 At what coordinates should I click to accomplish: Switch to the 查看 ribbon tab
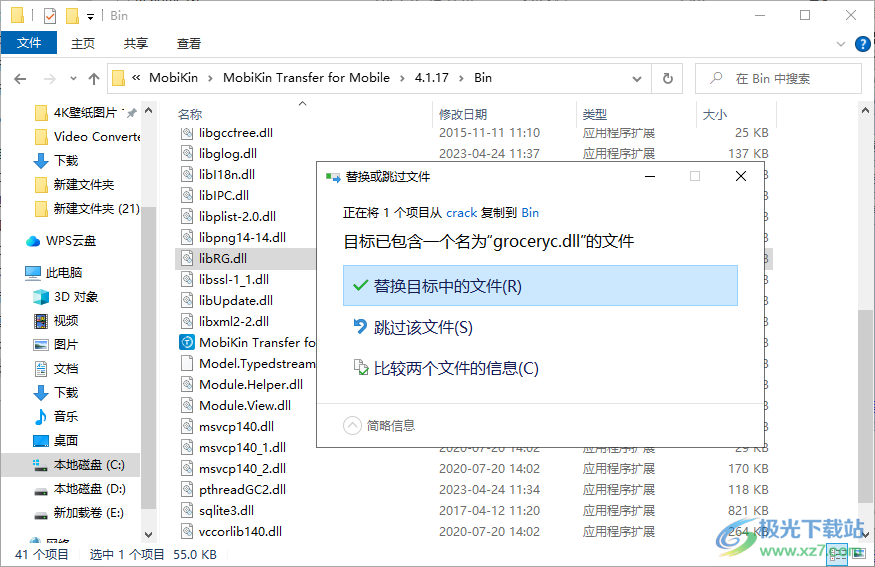(189, 44)
